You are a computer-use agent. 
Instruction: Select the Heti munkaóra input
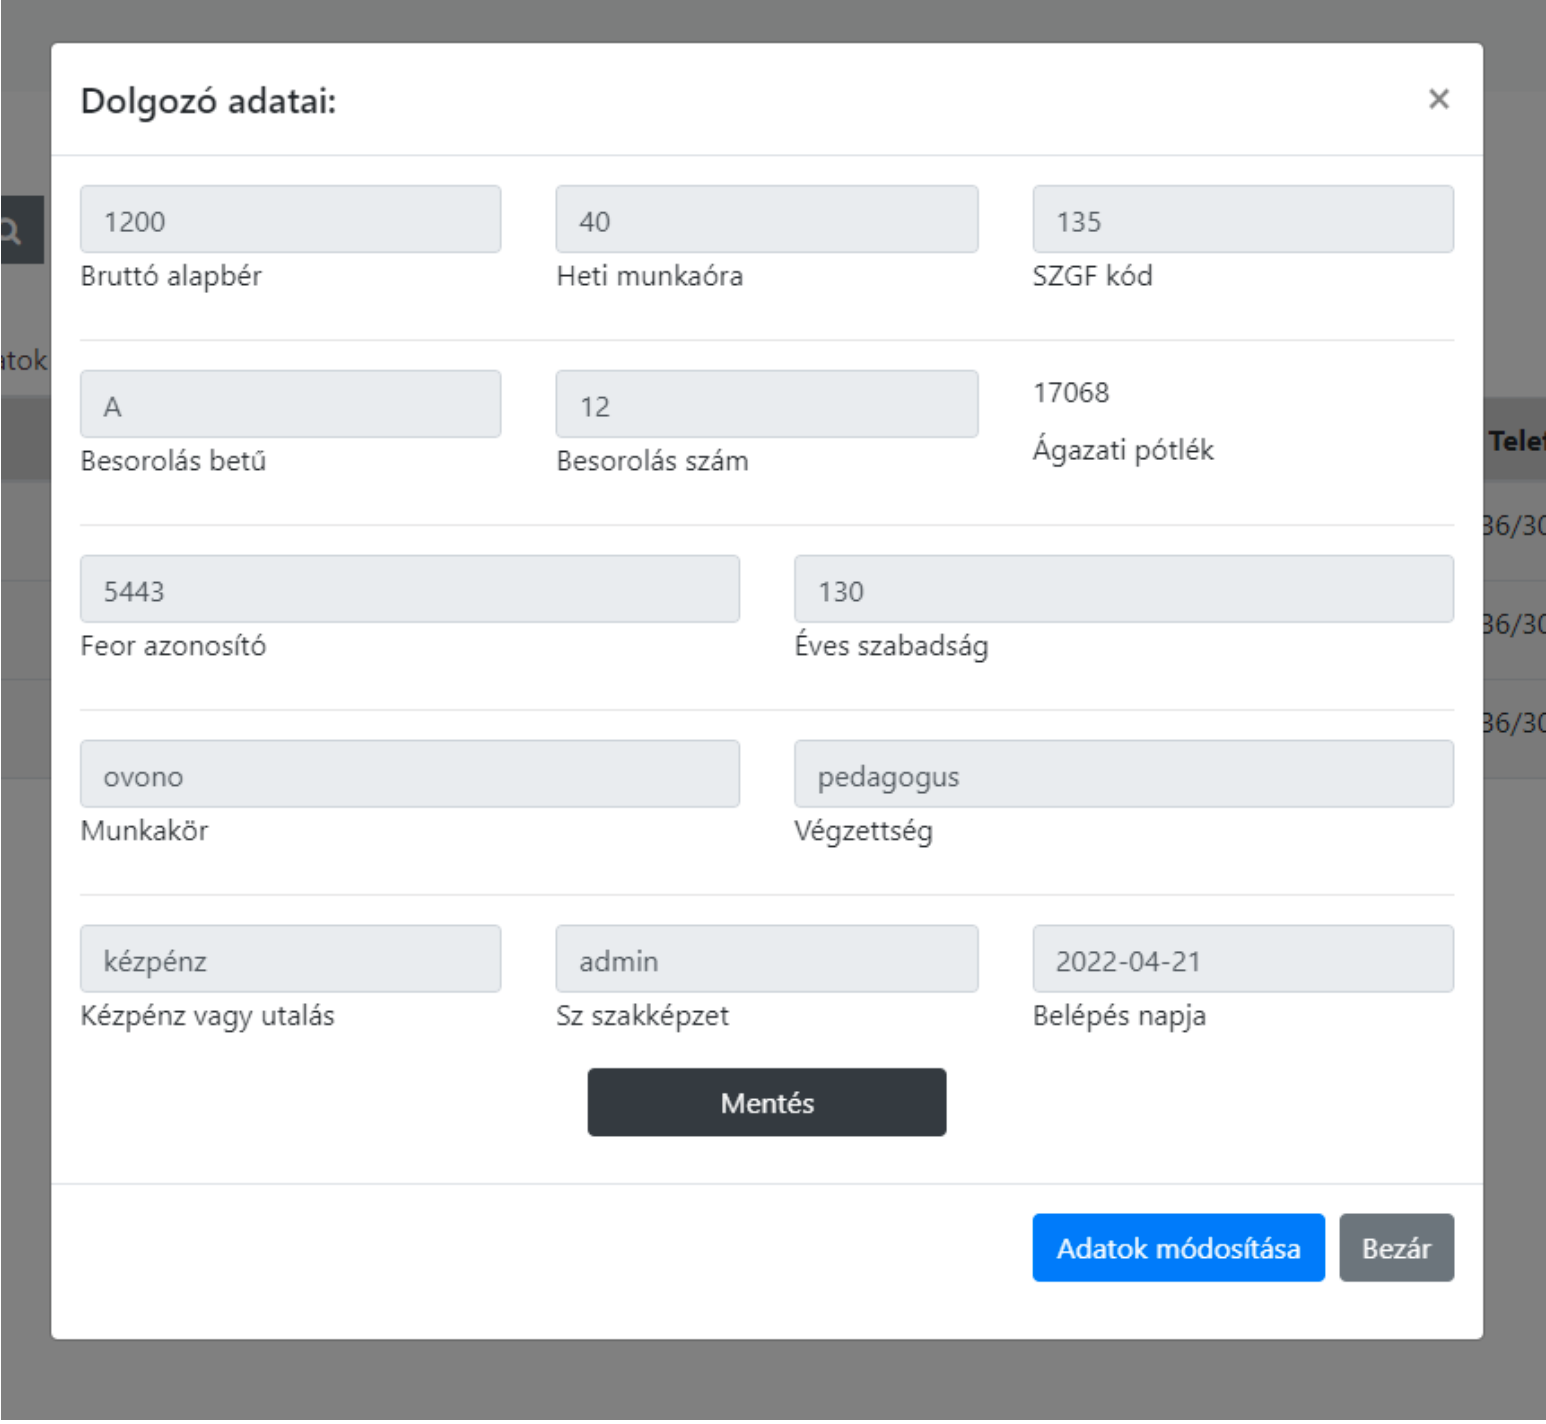[x=766, y=220]
